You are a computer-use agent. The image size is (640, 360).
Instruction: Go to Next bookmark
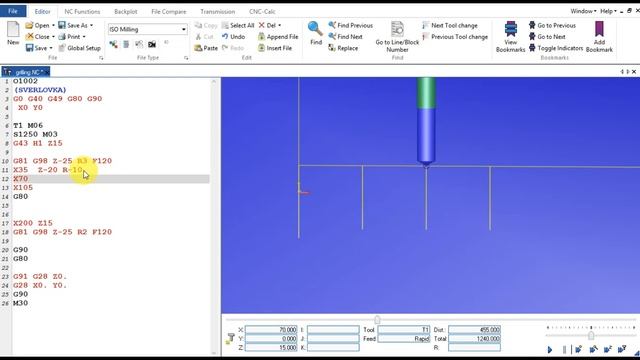tap(547, 37)
